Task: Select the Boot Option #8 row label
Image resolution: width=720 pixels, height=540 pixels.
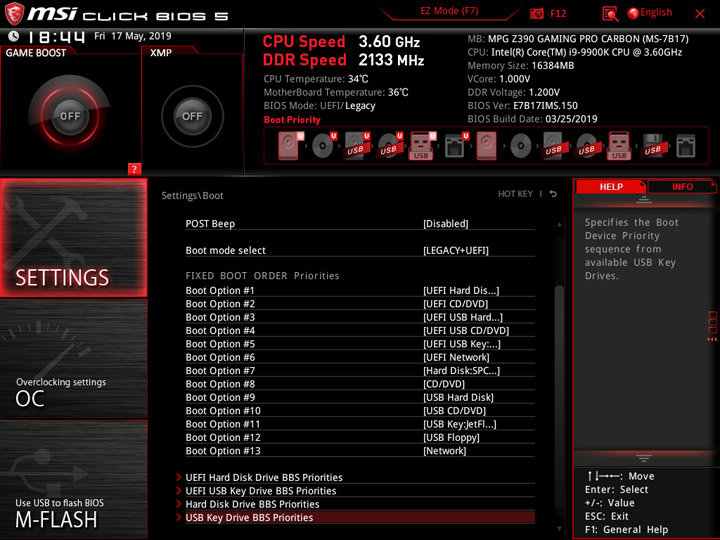Action: pos(220,384)
